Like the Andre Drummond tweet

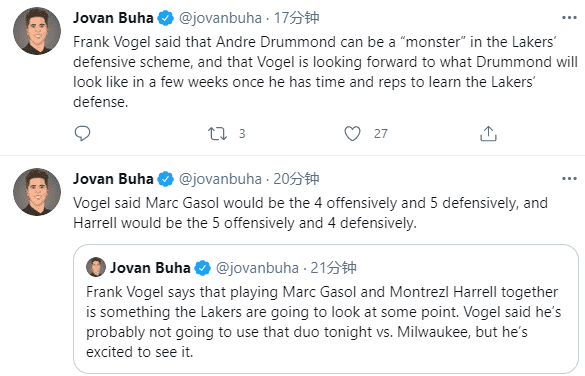tap(352, 133)
